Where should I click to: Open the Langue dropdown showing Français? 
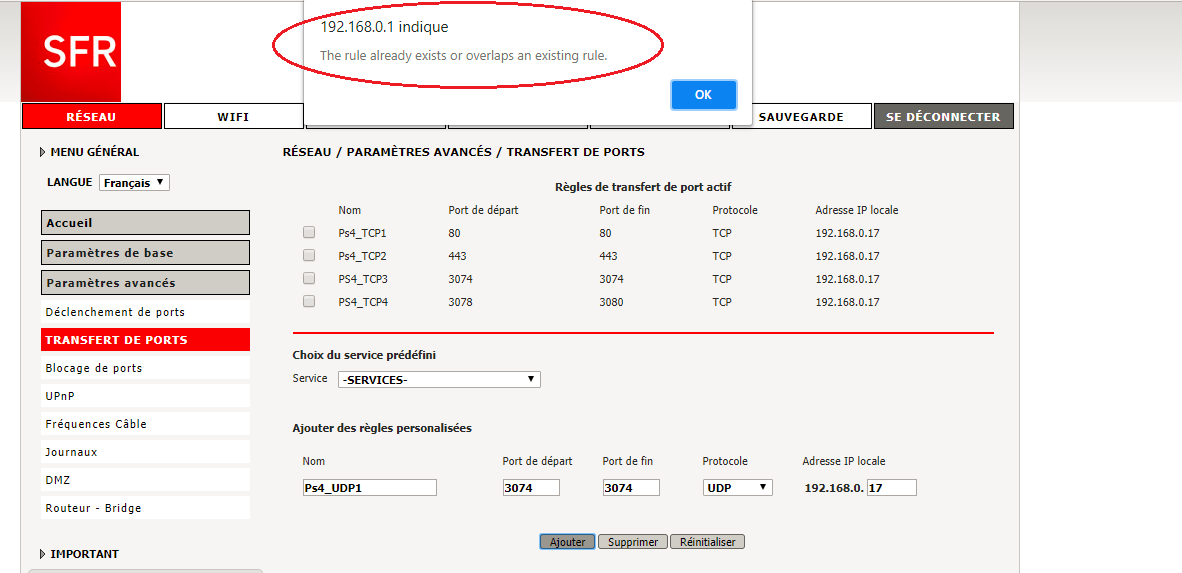(x=135, y=183)
